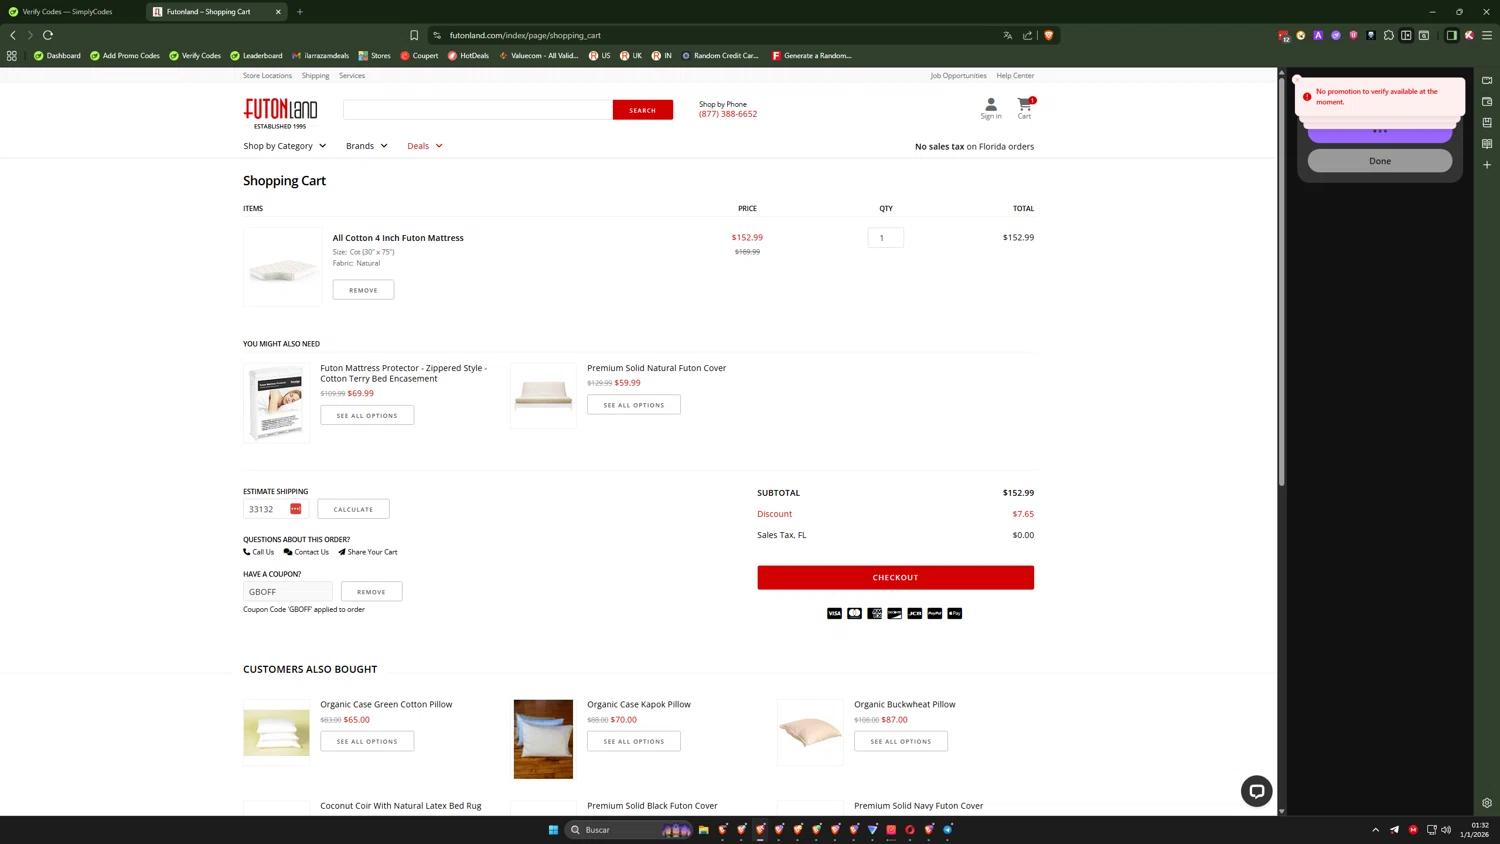Bookmark this page using the bookmark icon

[x=414, y=35]
